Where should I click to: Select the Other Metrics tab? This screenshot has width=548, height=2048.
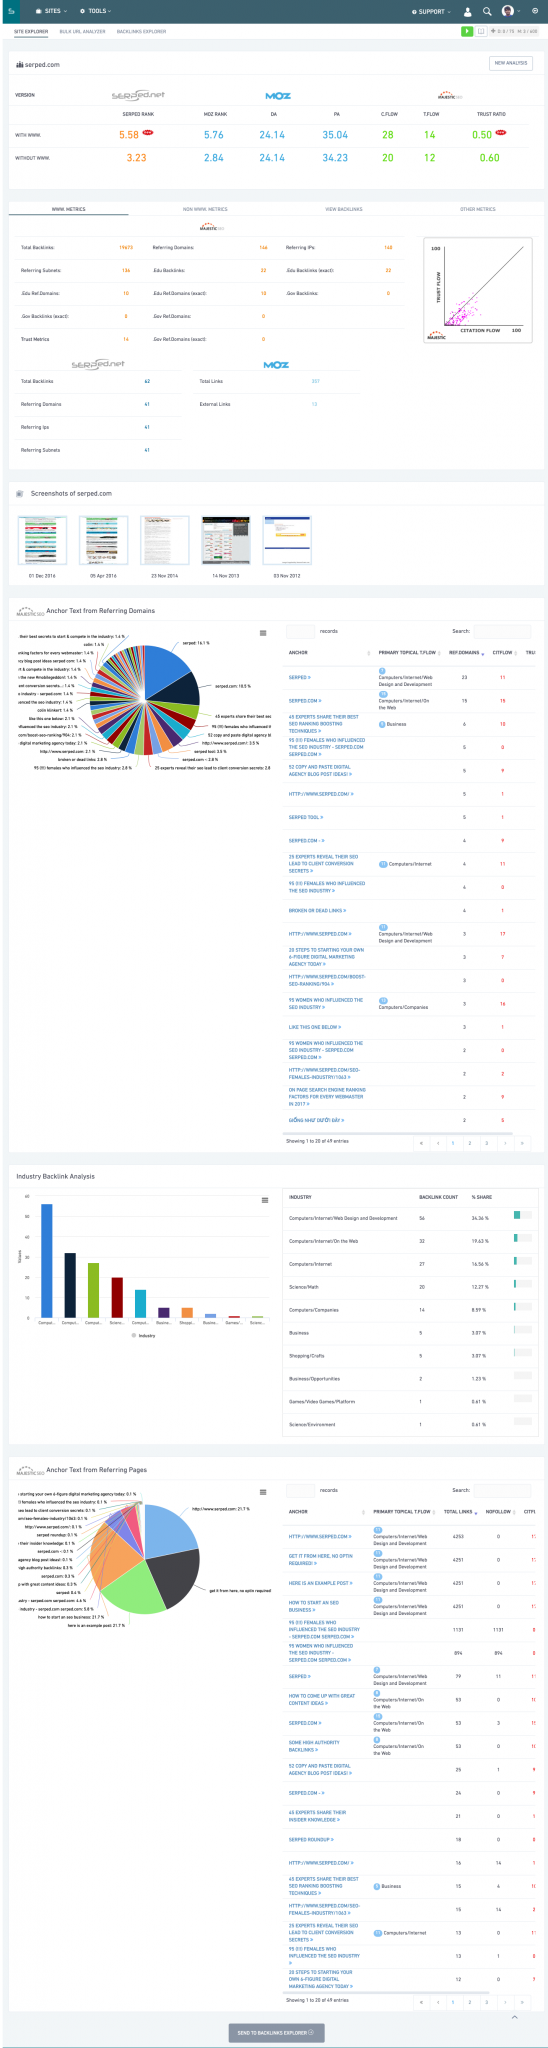tap(478, 209)
